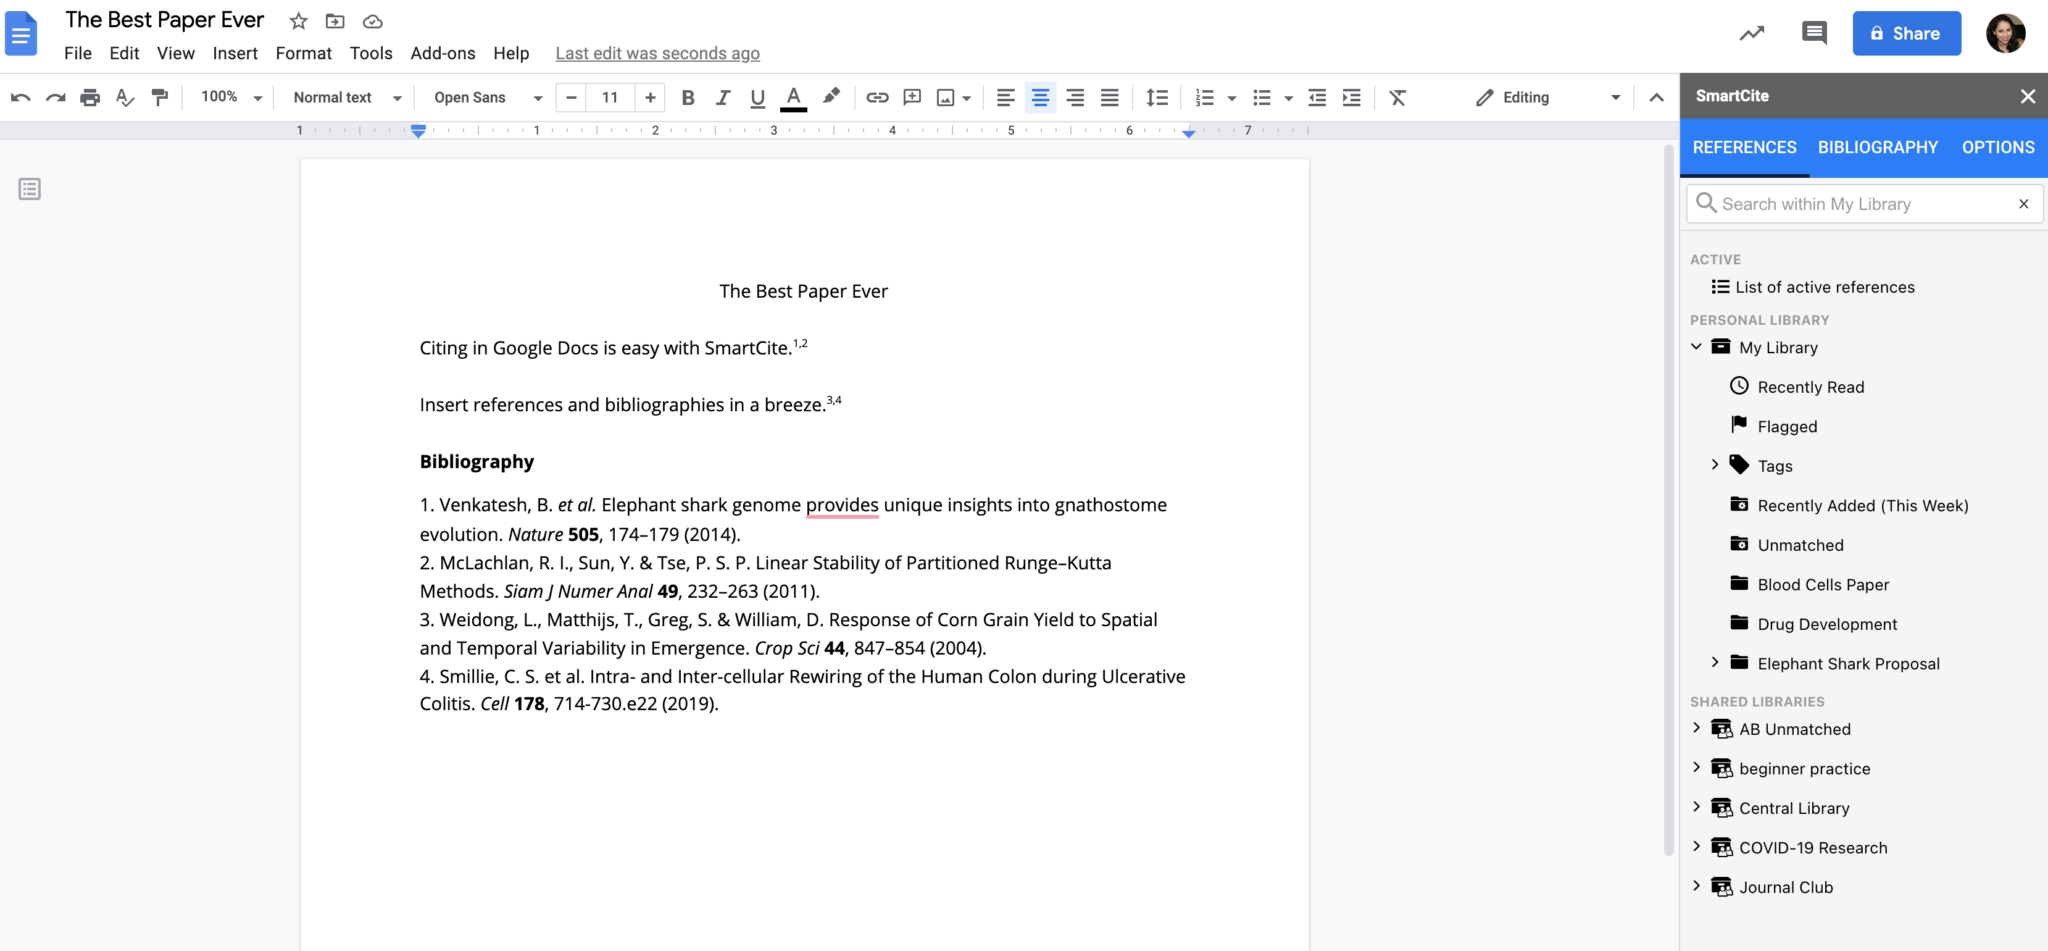This screenshot has height=951, width=2048.
Task: Expand the Tags section in My Library
Action: 1716,465
